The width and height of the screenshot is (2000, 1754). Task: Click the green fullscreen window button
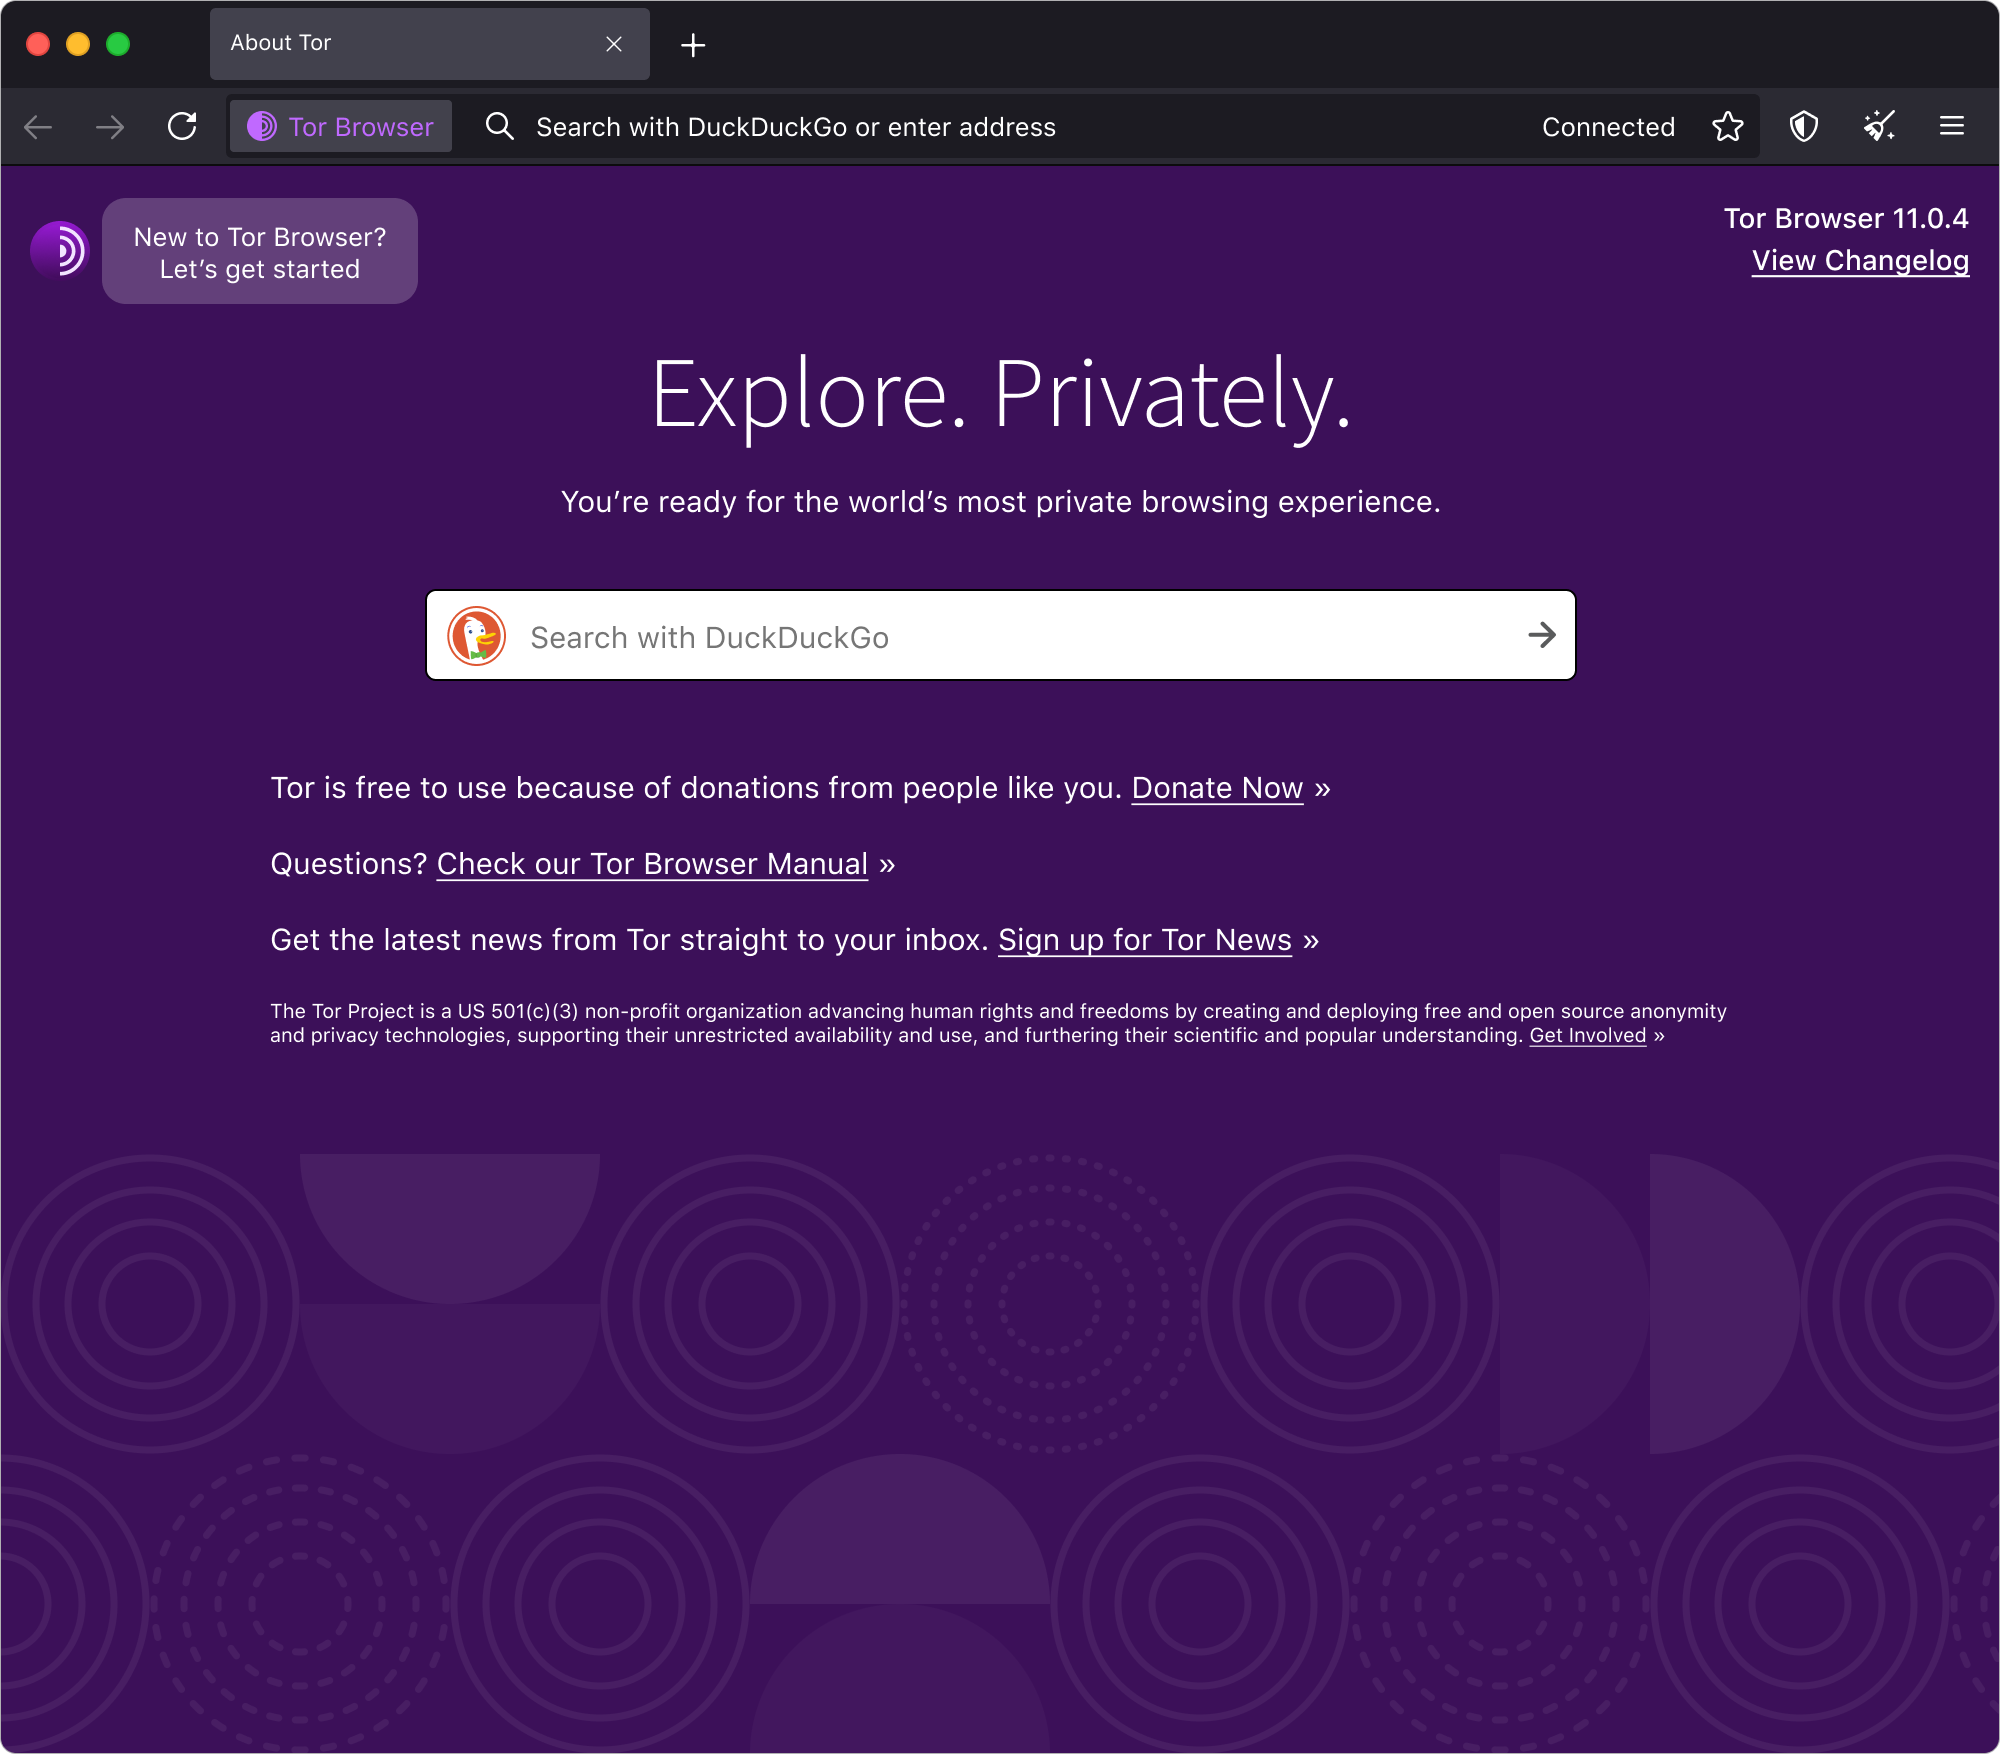pos(118,44)
